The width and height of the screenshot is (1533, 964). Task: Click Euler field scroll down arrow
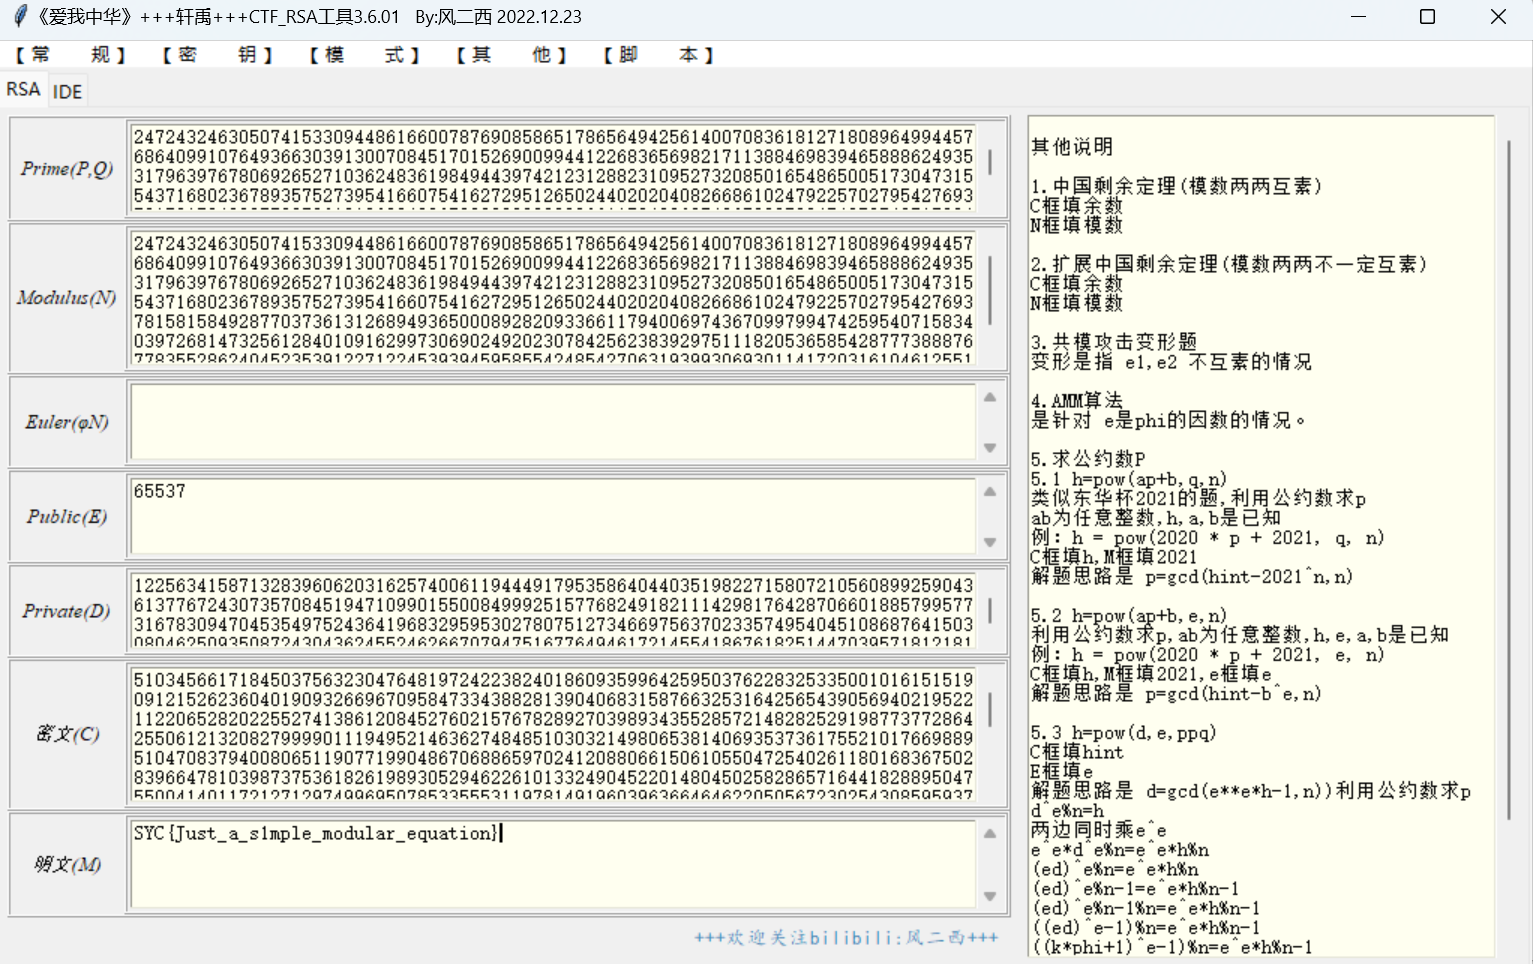tap(990, 447)
